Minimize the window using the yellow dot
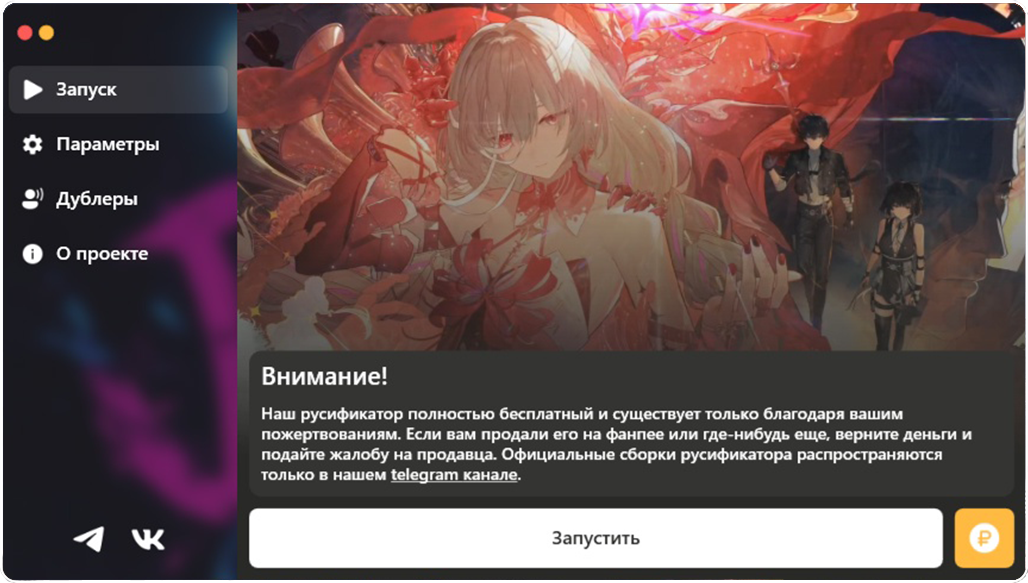The width and height of the screenshot is (1028, 583). 47,33
